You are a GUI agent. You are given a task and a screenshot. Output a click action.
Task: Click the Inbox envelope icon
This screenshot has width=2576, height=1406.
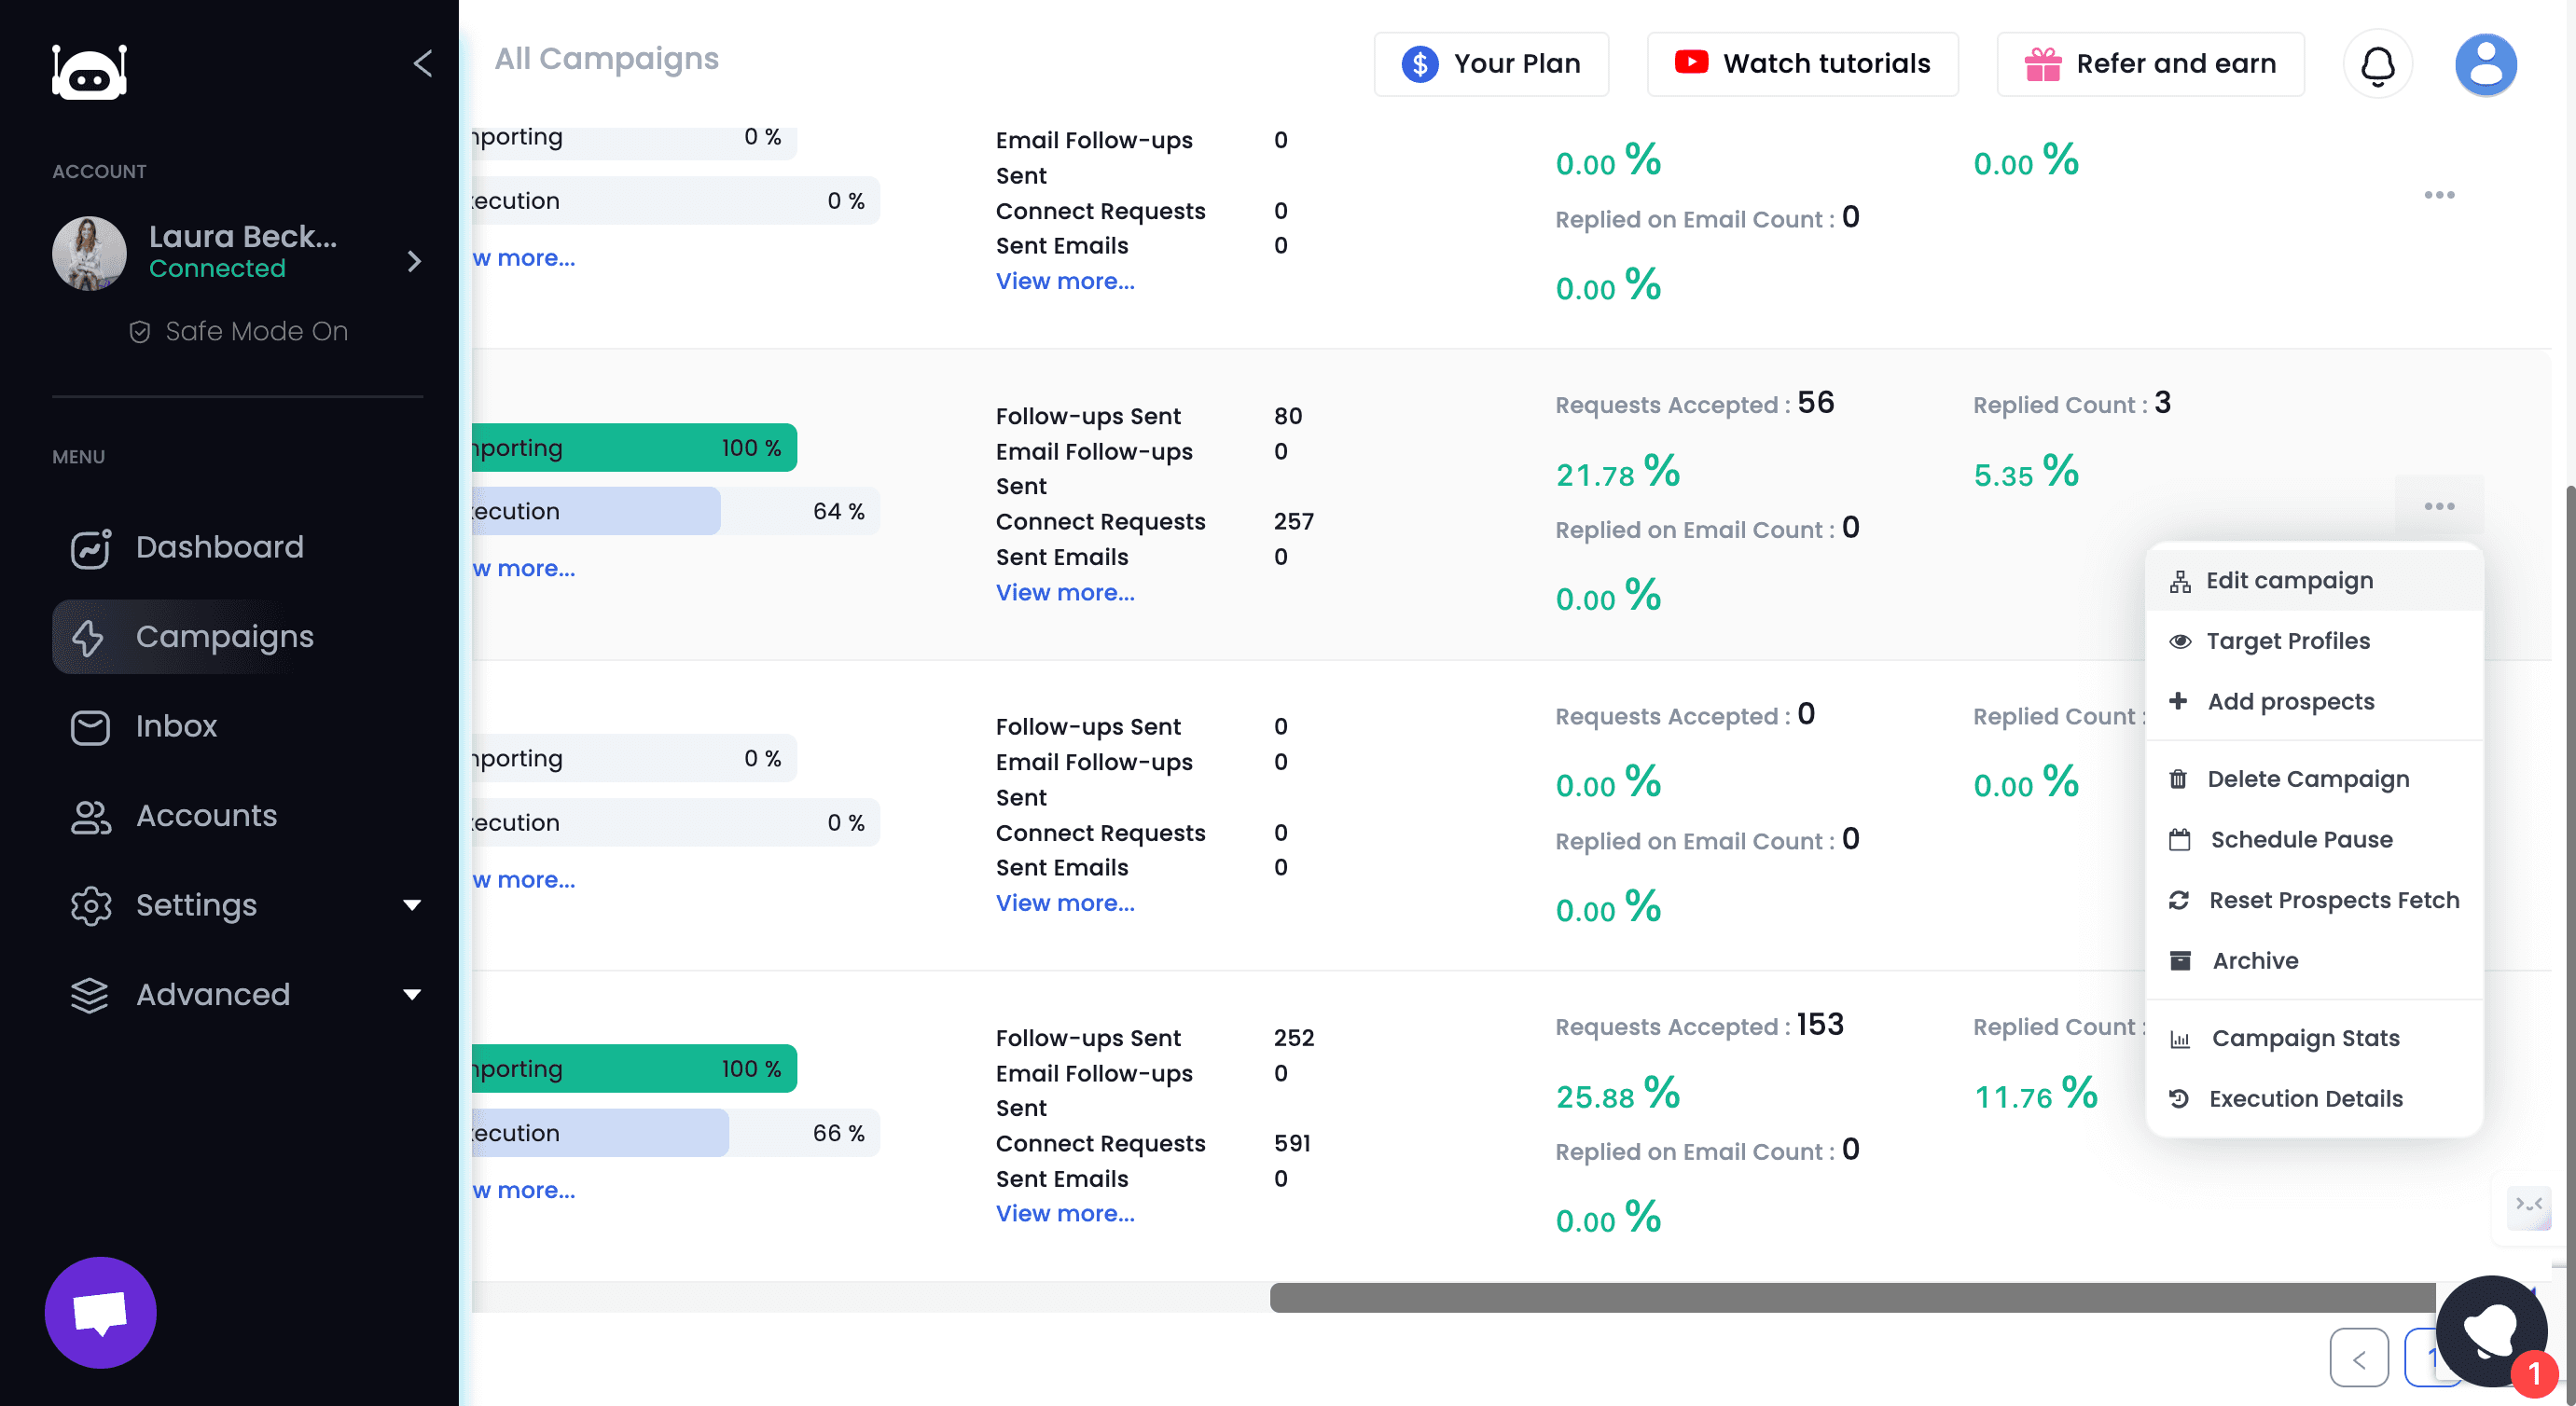tap(90, 727)
